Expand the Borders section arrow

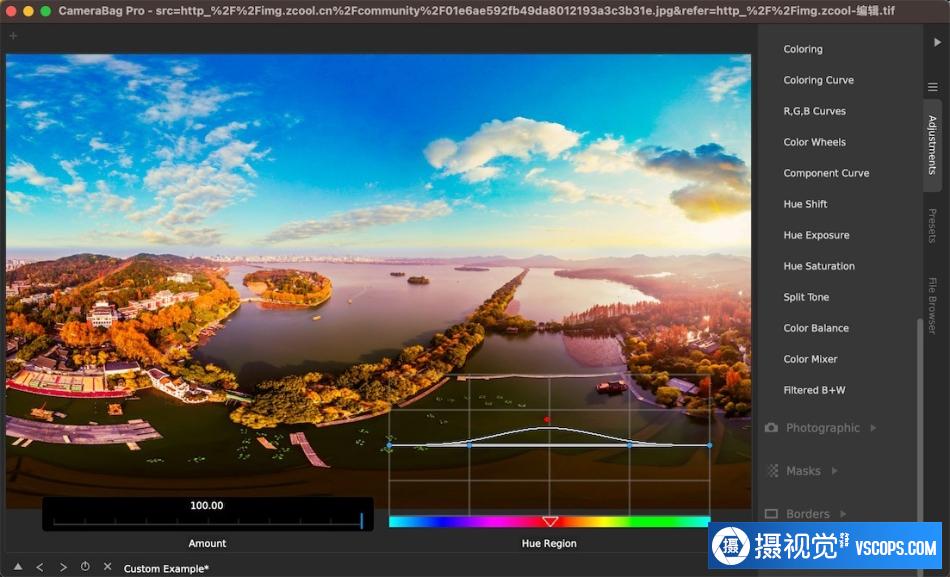[843, 514]
